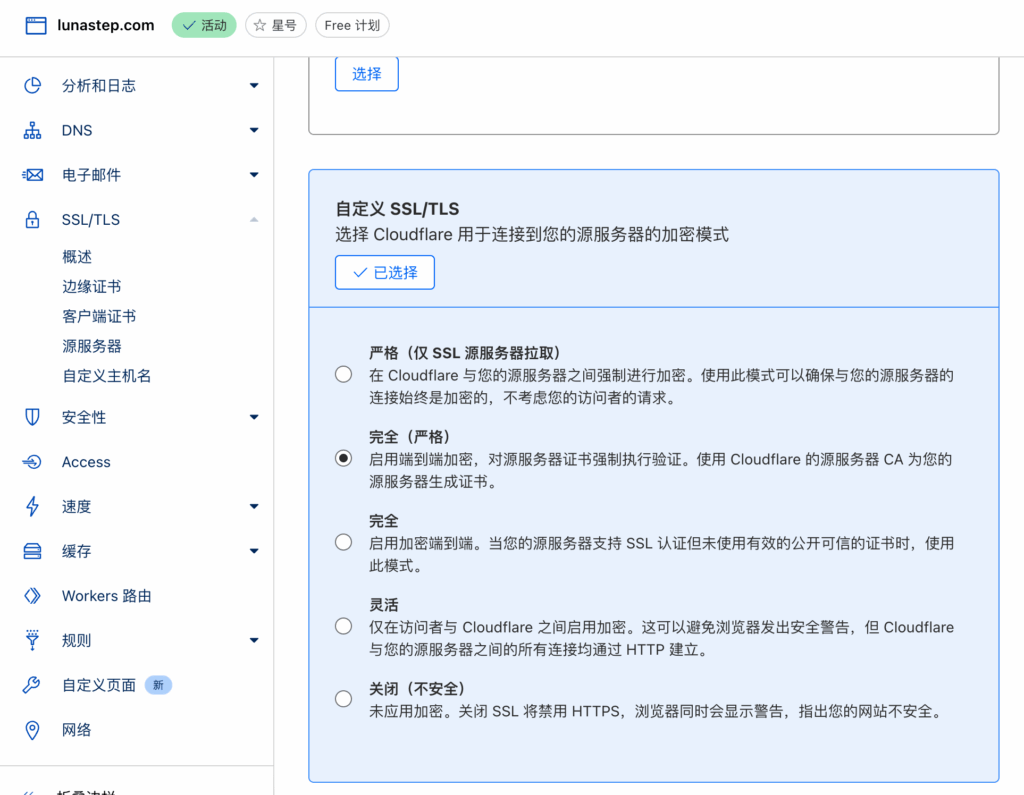Click the 电子邮件 sidebar label

point(91,175)
